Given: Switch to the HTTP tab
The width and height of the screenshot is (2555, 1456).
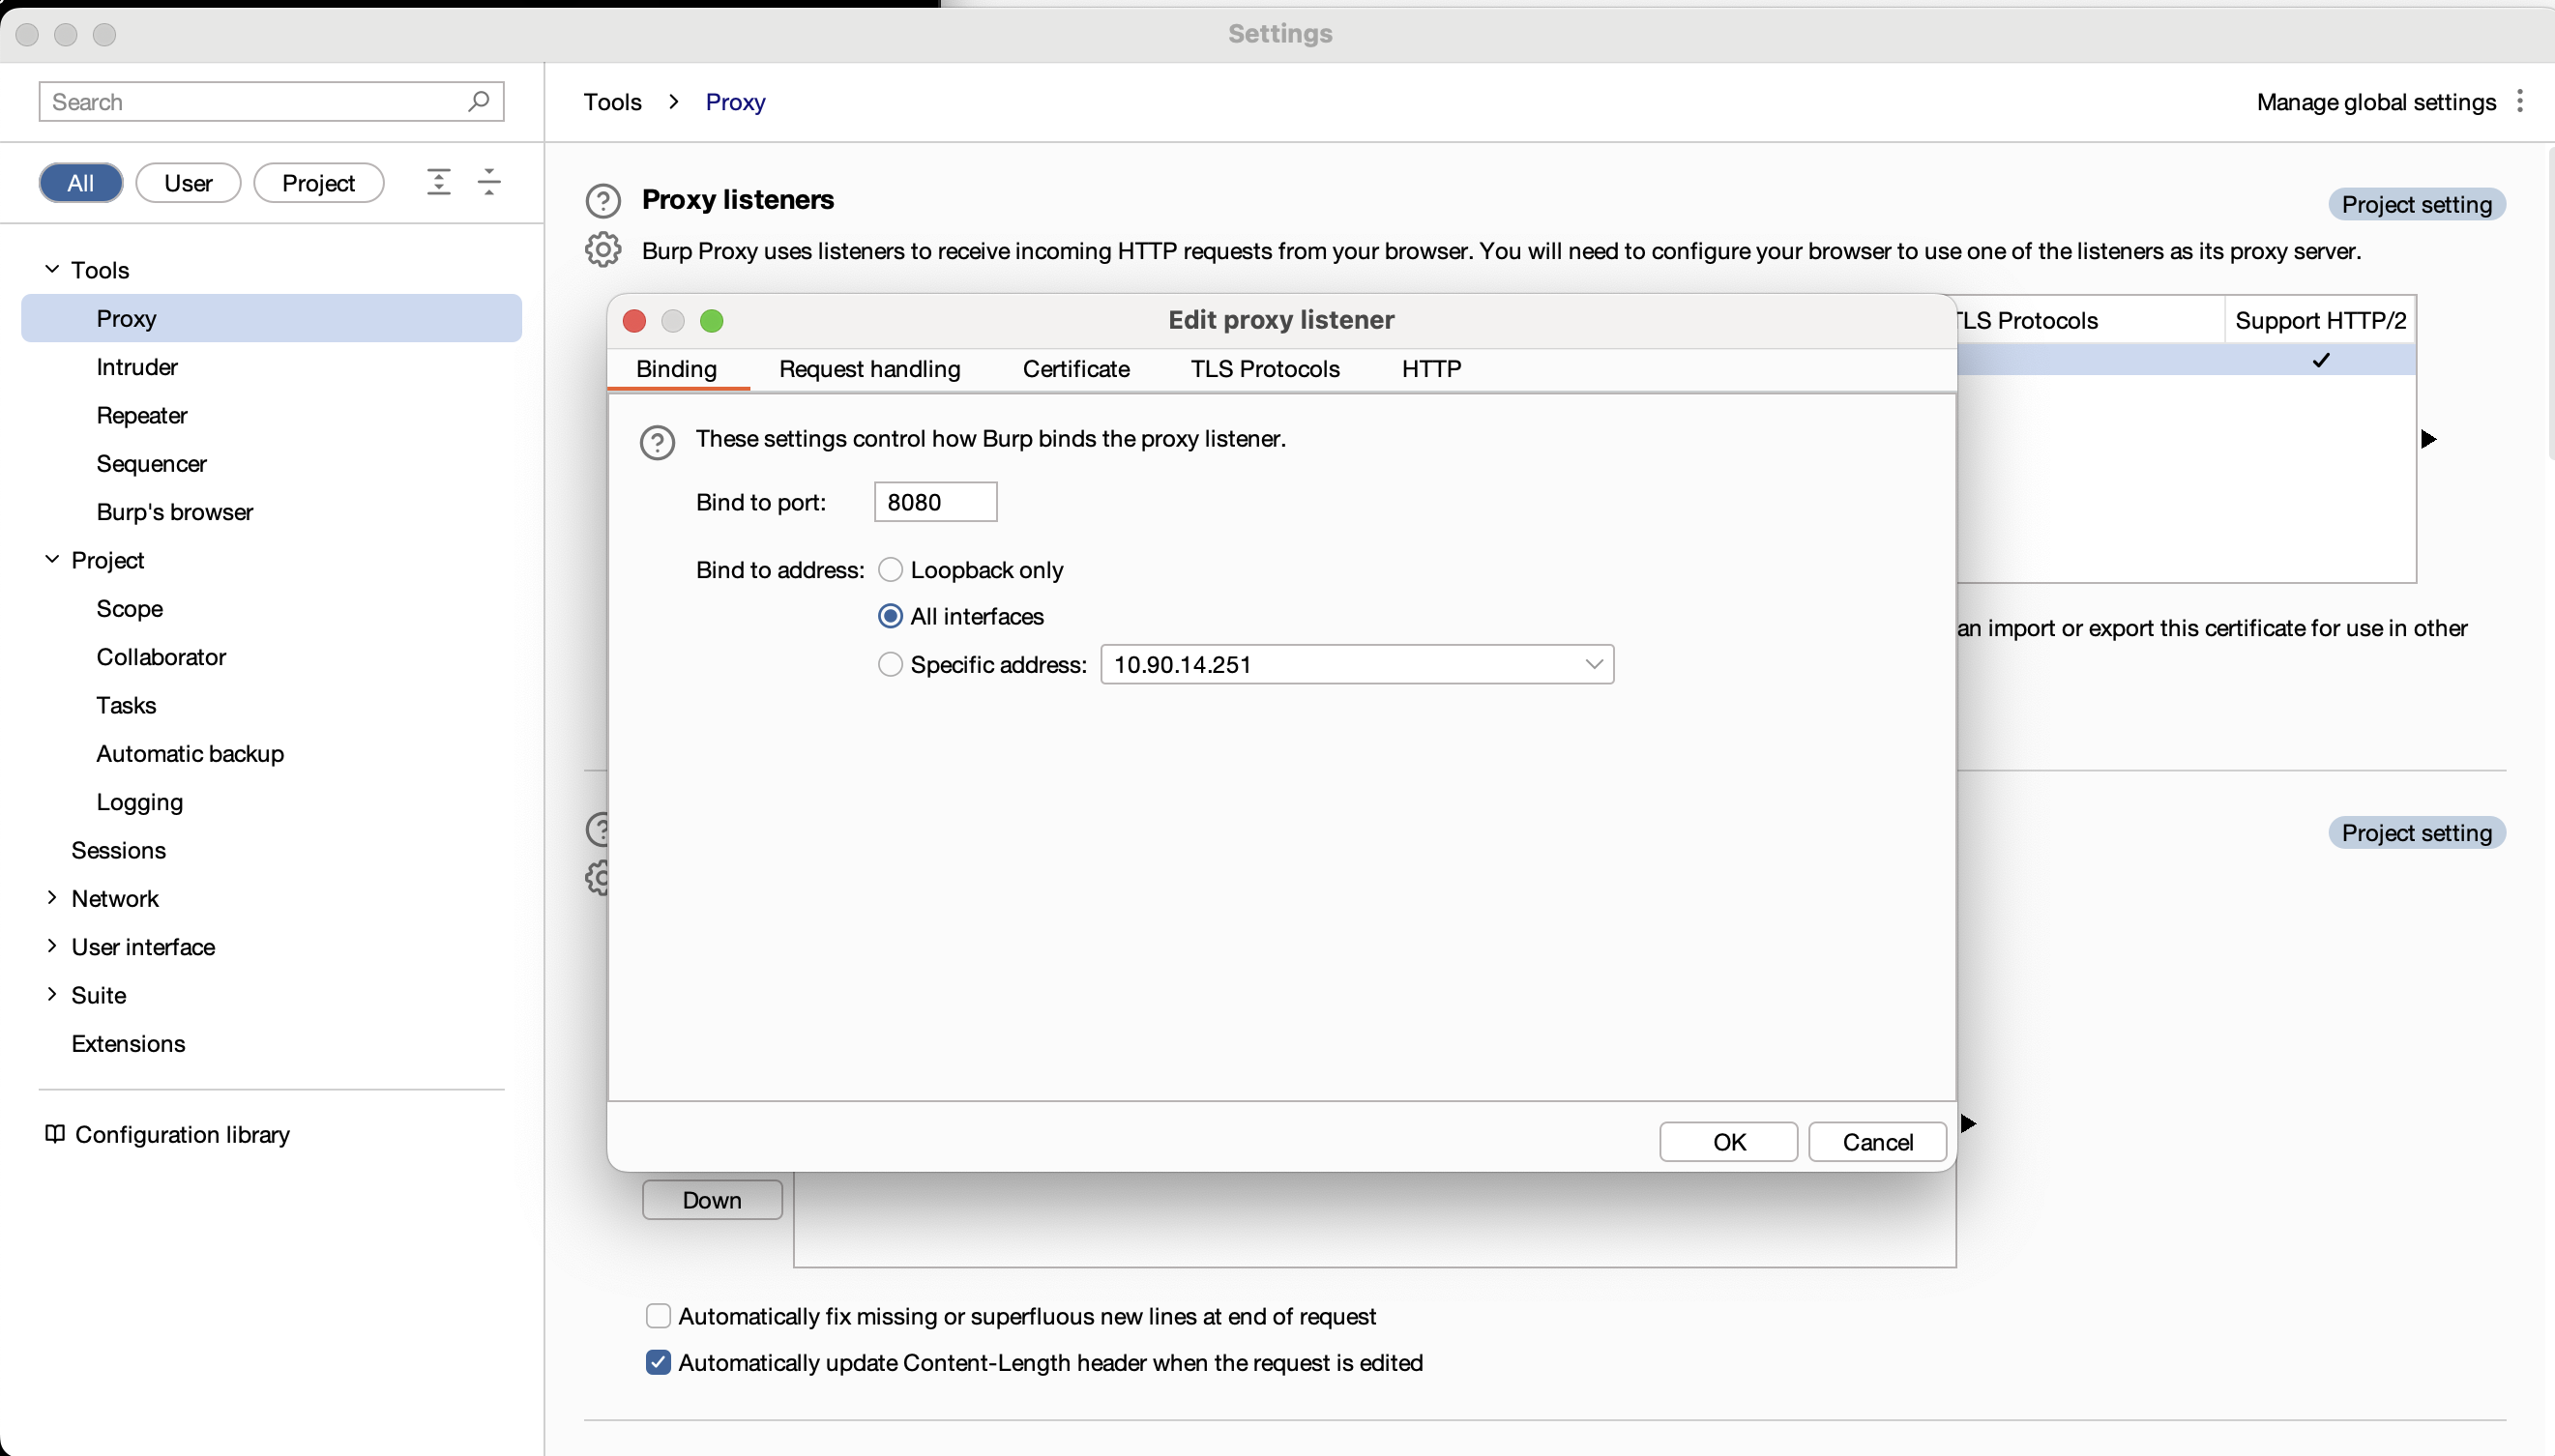Looking at the screenshot, I should tap(1431, 369).
